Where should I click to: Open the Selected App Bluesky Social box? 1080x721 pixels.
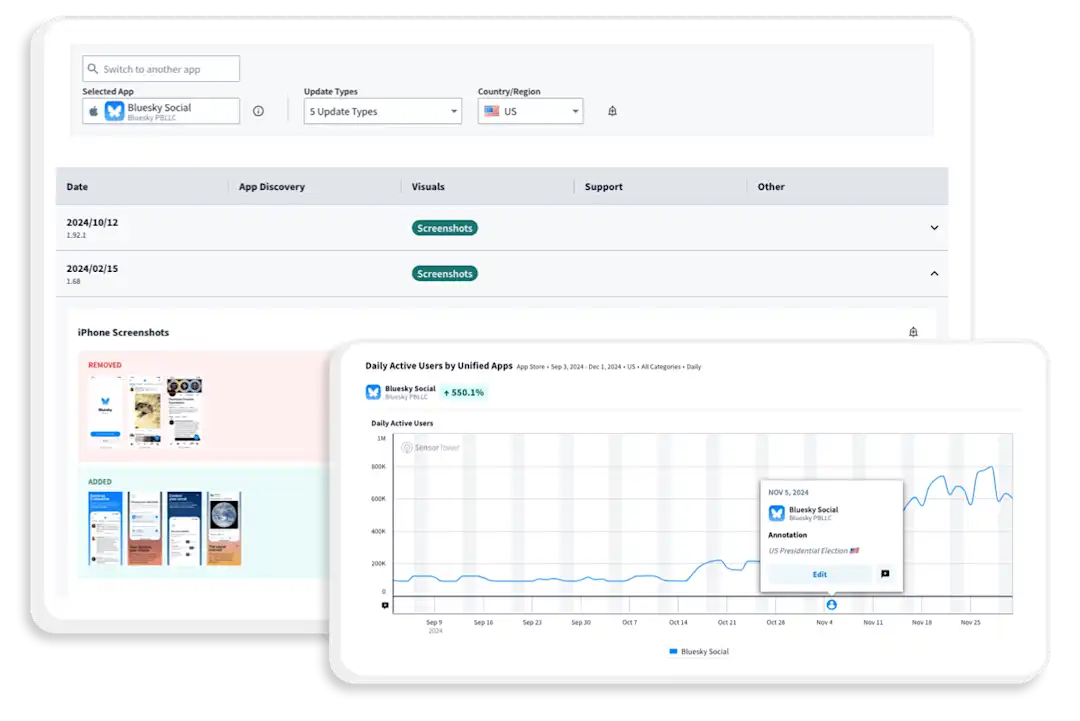tap(161, 111)
